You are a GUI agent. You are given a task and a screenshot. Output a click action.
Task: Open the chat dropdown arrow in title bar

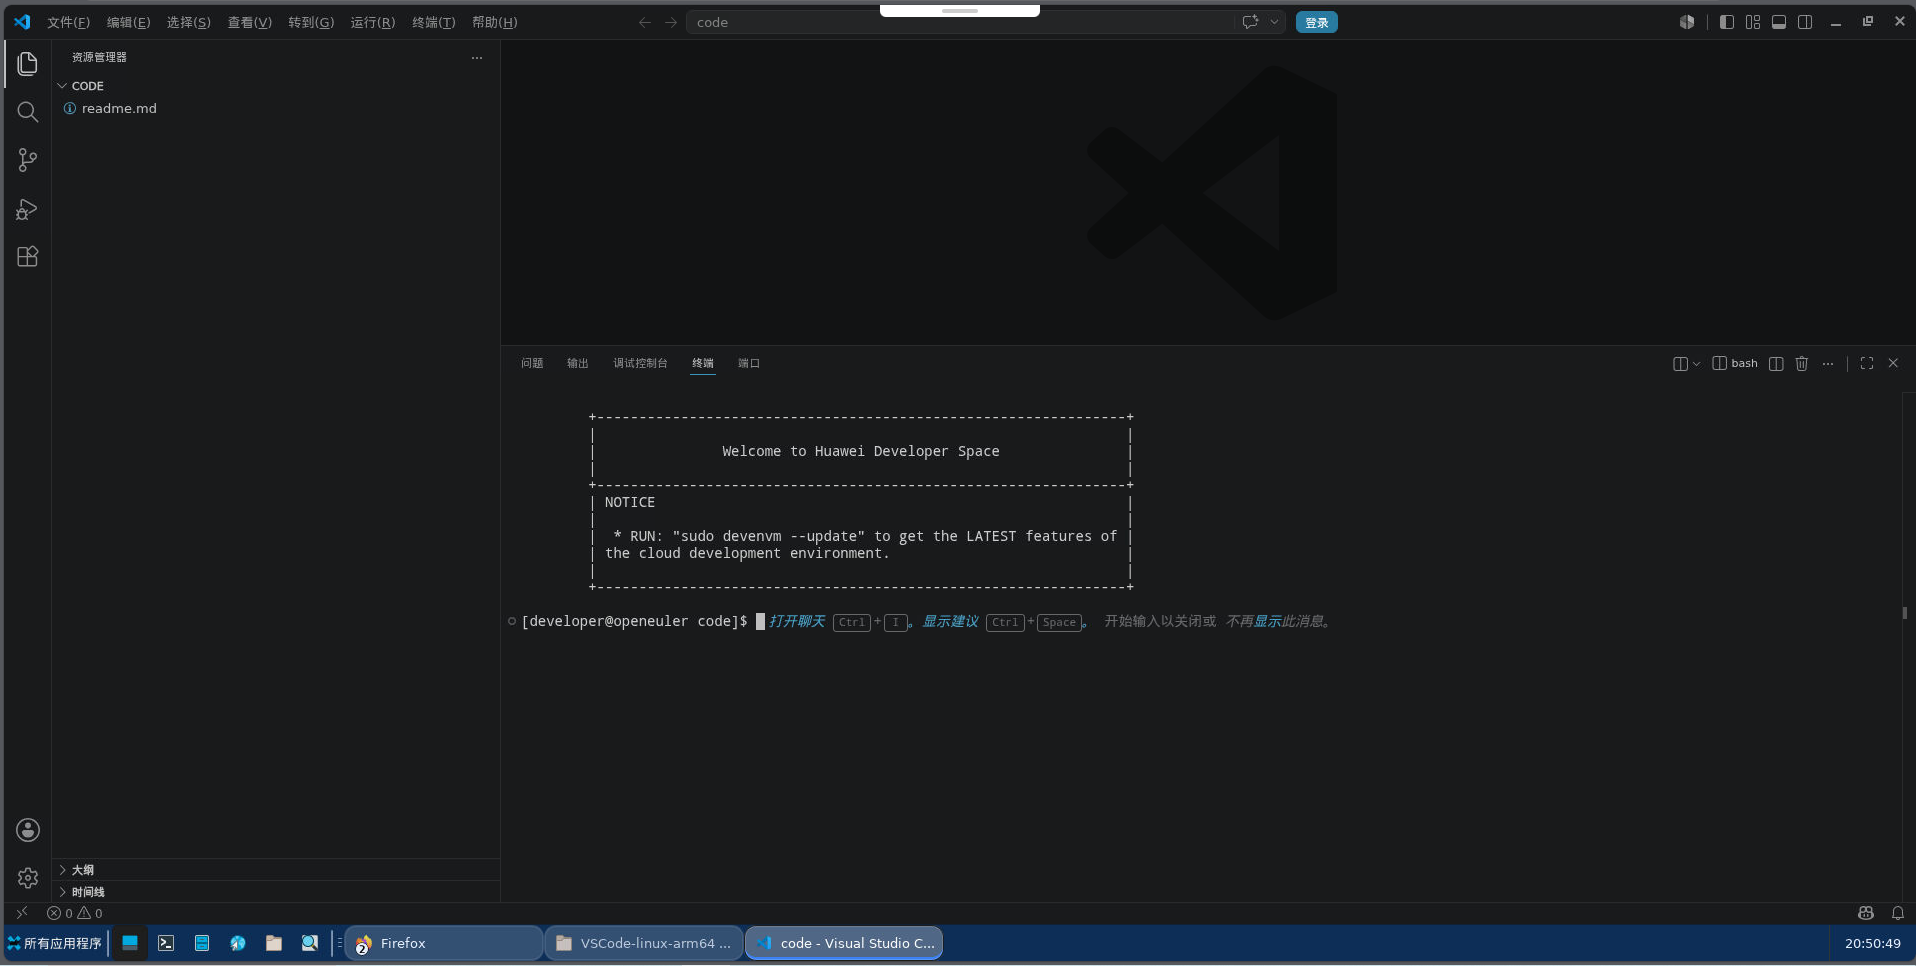point(1274,22)
